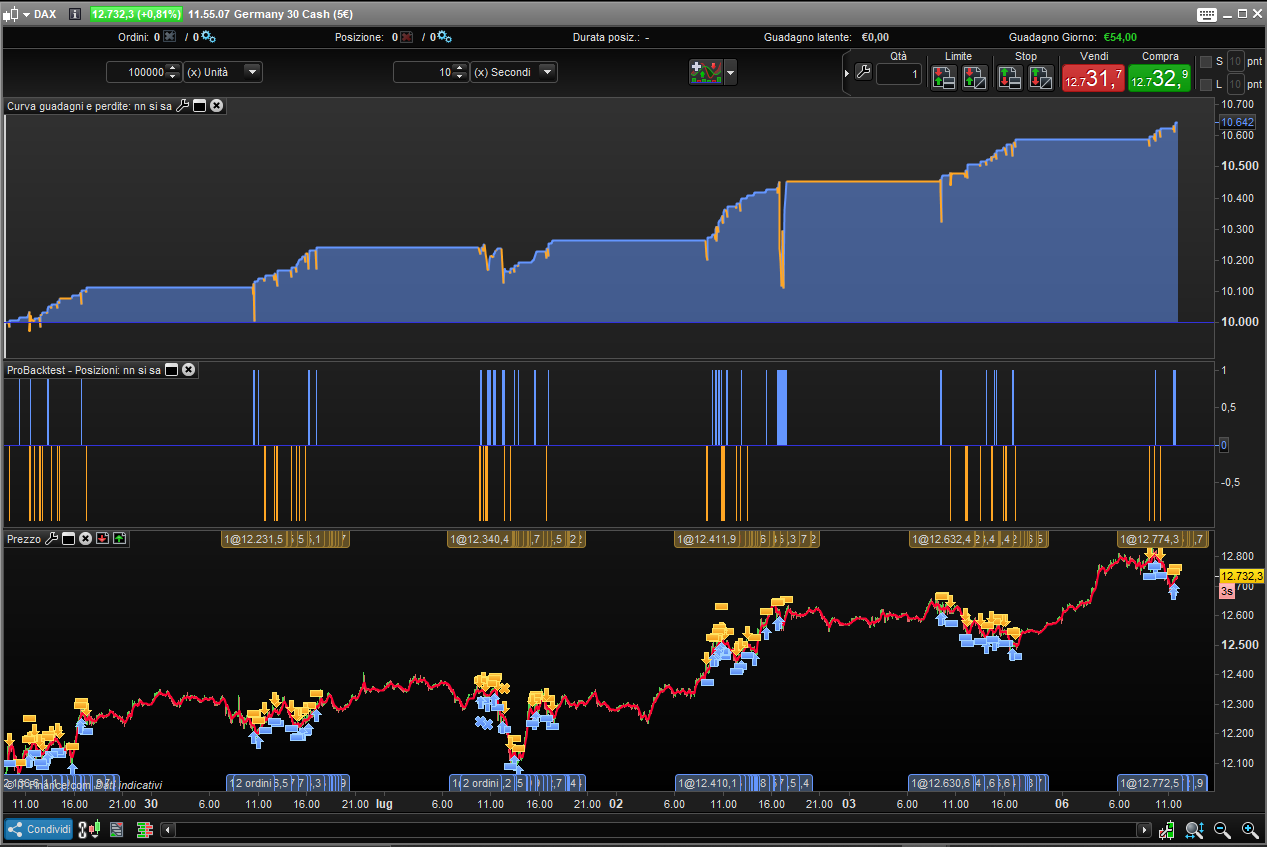Close positions icon next to Posizione

(x=407, y=37)
